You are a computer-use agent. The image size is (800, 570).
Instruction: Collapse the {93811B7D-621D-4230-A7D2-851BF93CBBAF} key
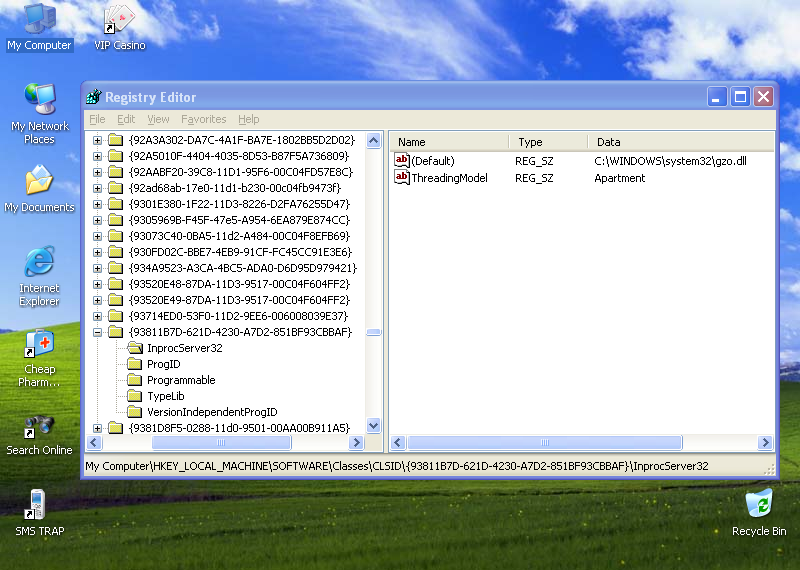pos(97,332)
